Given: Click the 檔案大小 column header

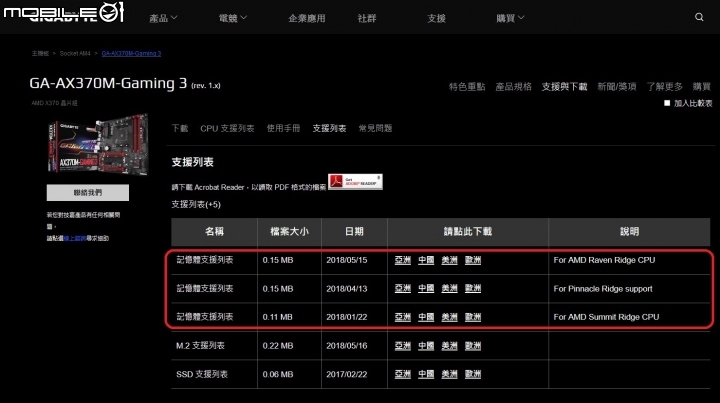Looking at the screenshot, I should tap(289, 232).
